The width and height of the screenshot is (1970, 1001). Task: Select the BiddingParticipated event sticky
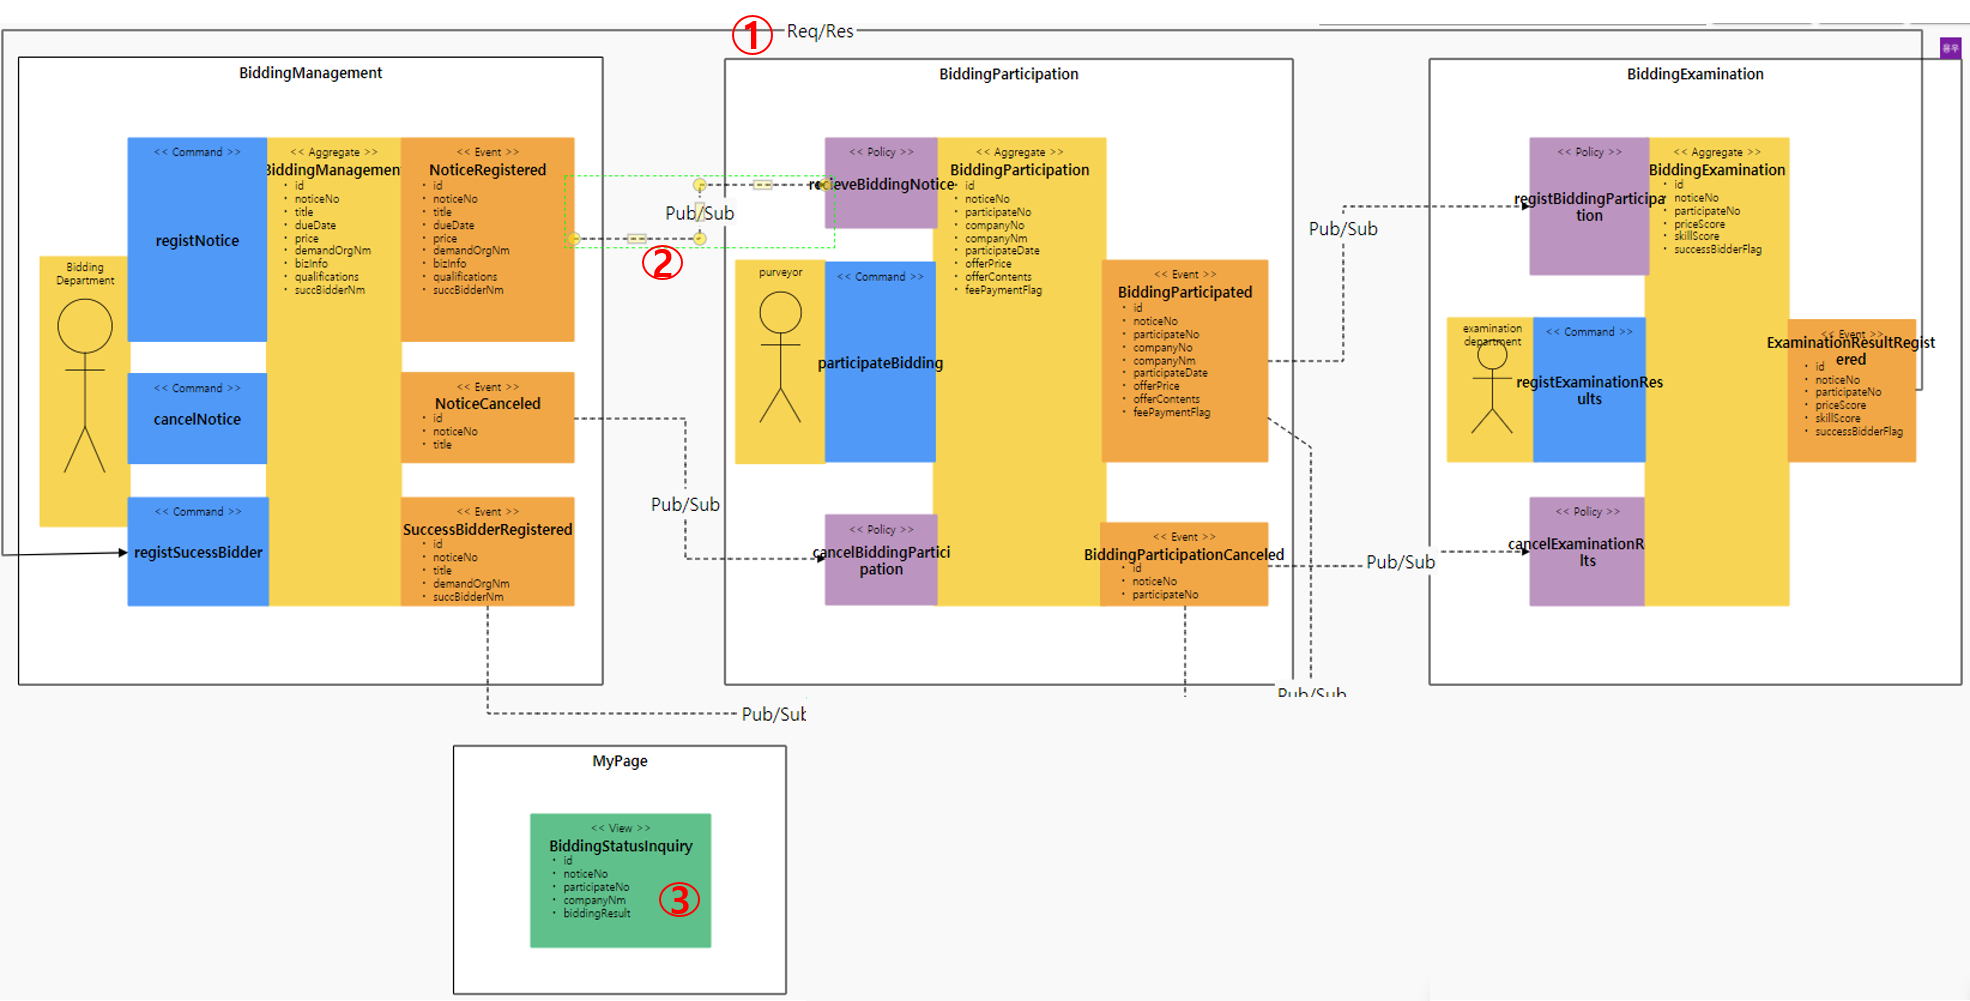(1185, 361)
